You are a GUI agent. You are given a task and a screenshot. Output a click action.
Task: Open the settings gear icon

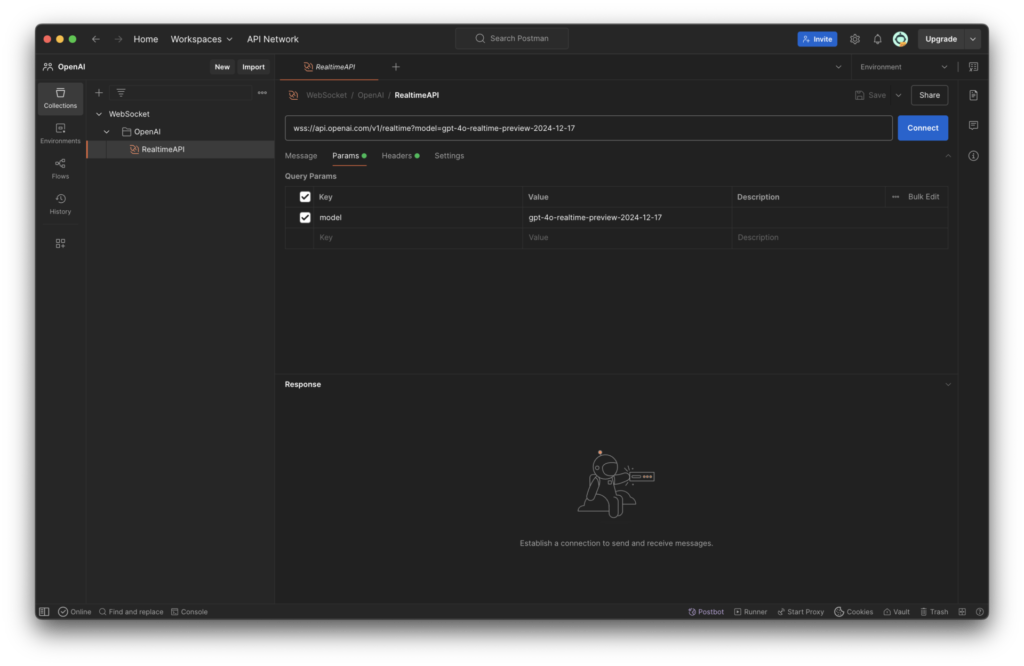tap(855, 39)
